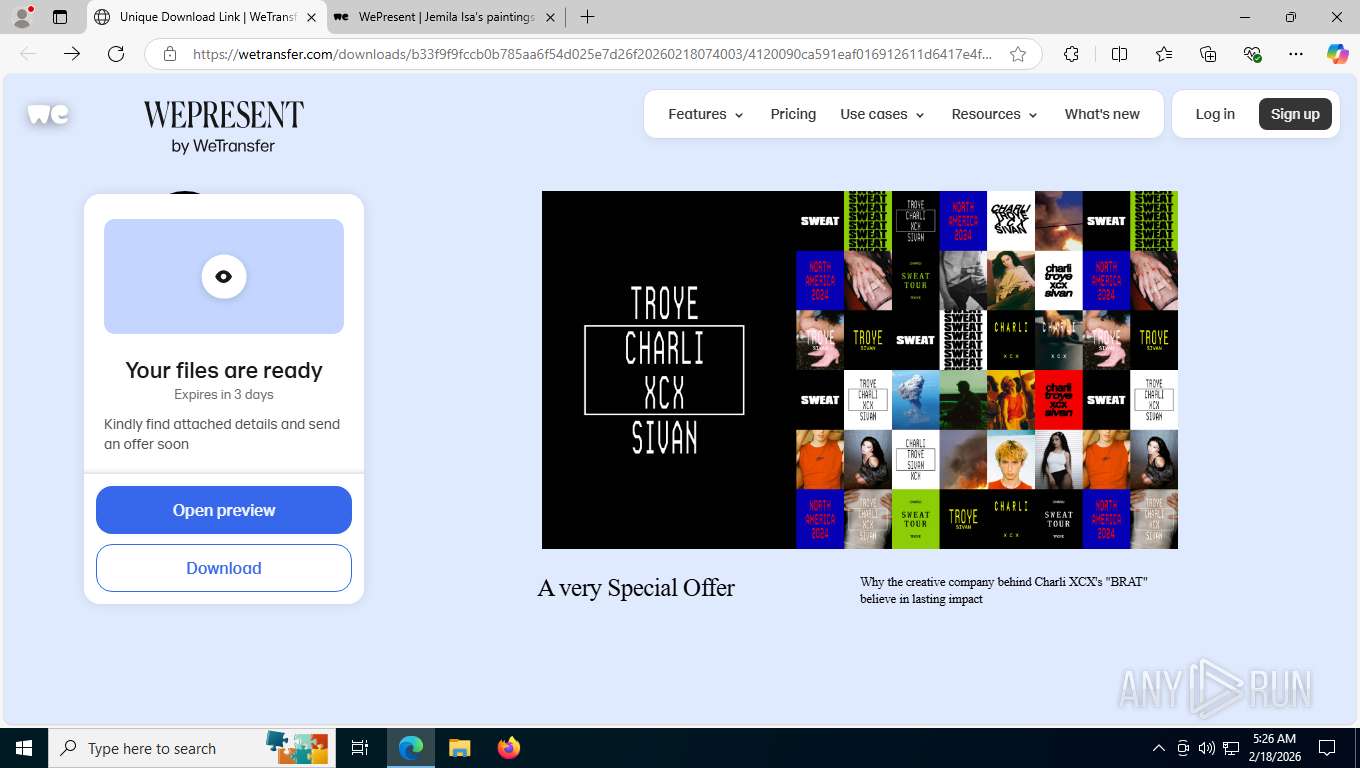Open the Extensions puzzle icon

(1071, 54)
